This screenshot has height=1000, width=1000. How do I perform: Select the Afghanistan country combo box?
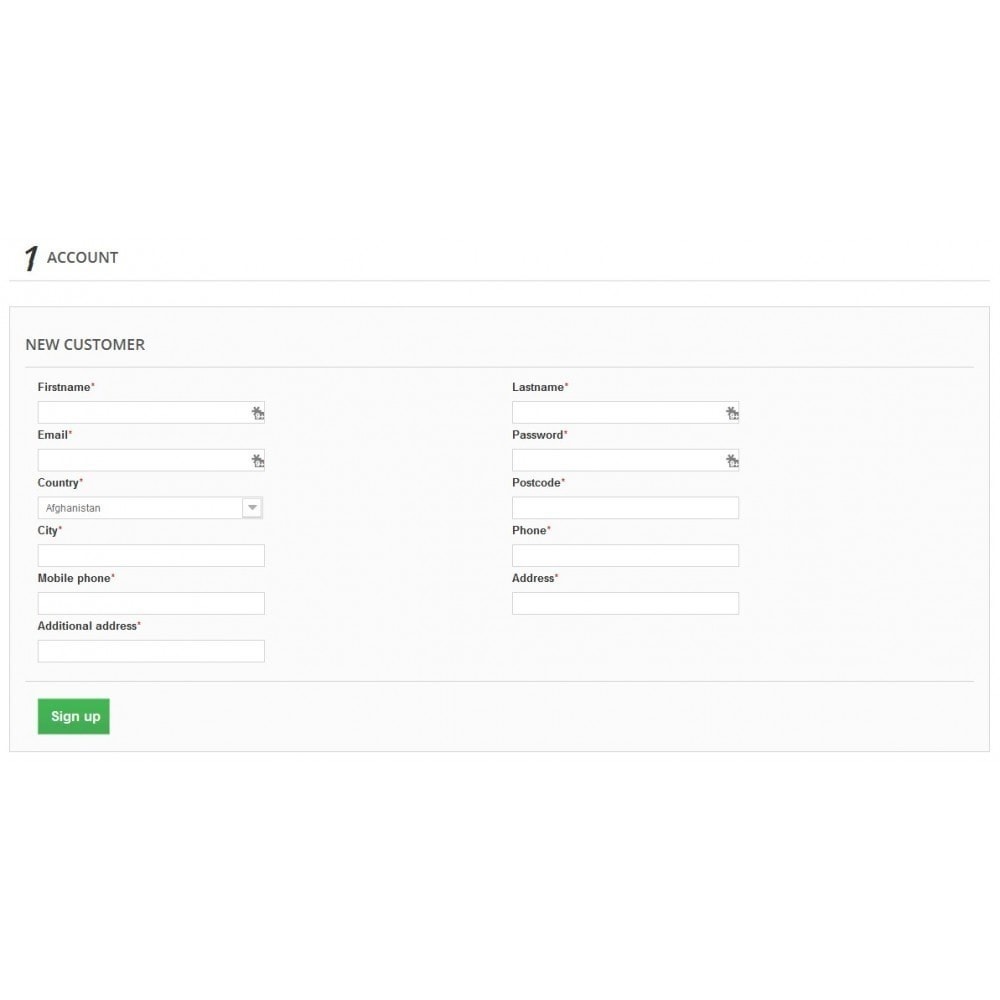tap(151, 508)
